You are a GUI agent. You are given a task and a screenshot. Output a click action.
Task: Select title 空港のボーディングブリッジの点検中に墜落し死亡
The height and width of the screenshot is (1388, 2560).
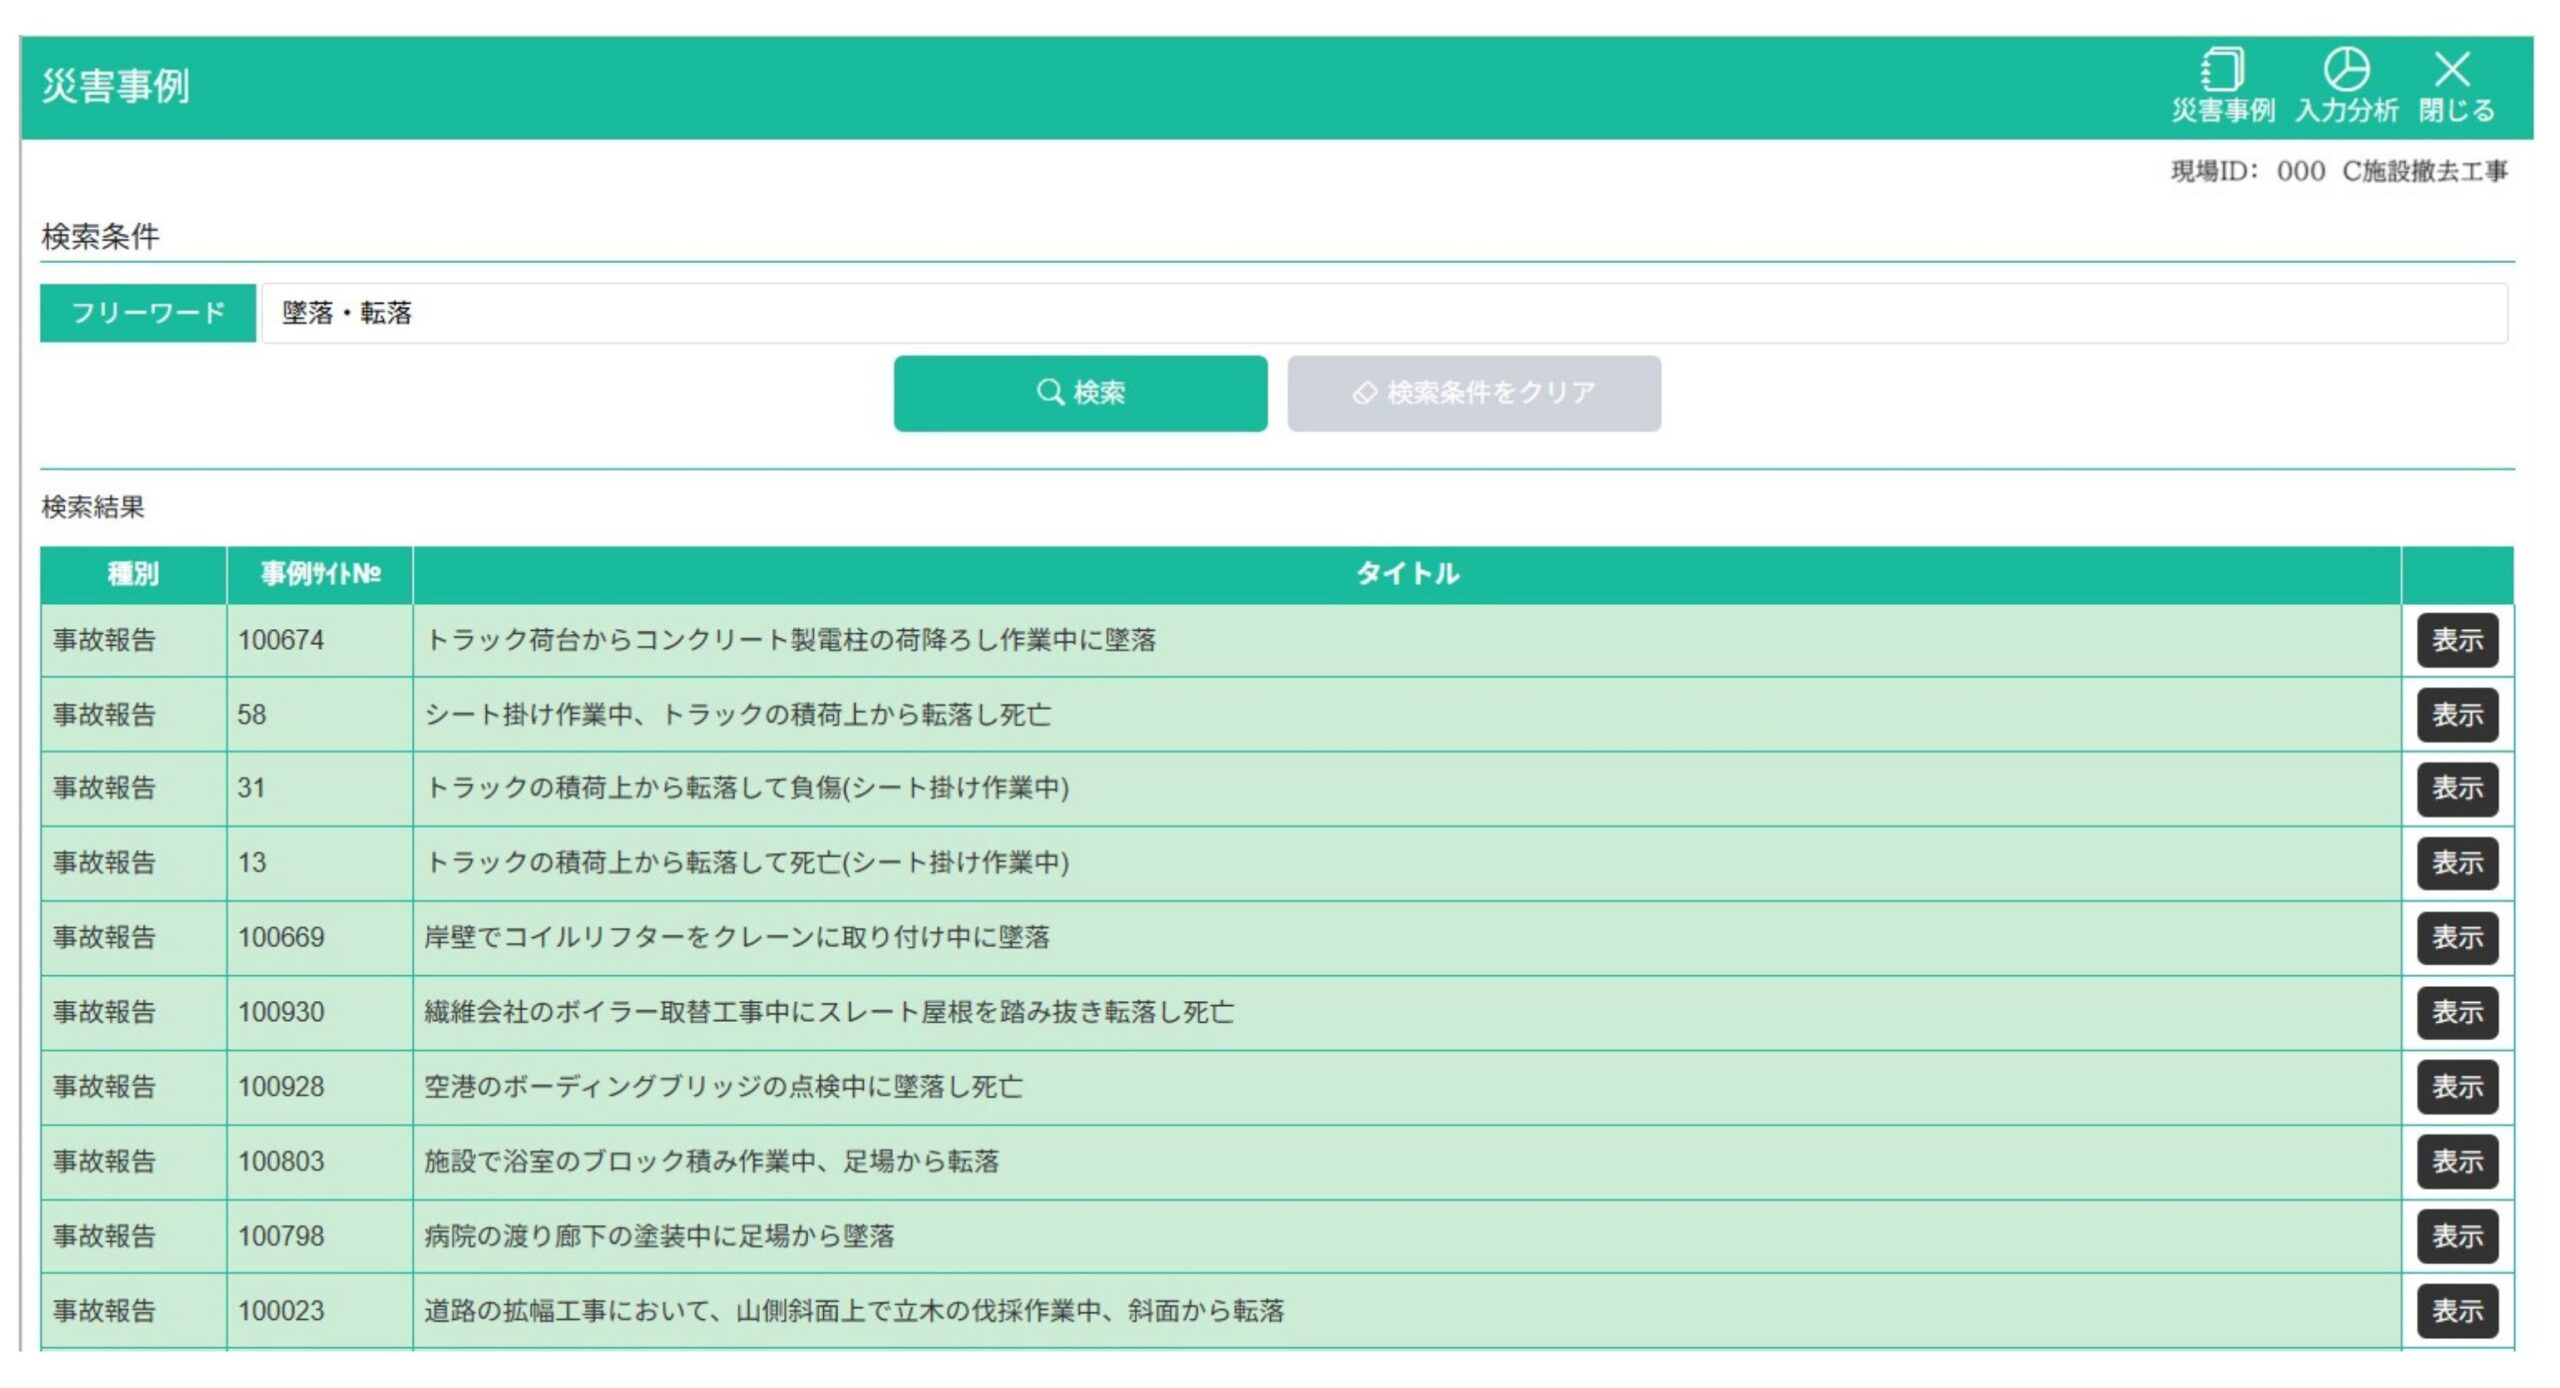coord(724,1087)
